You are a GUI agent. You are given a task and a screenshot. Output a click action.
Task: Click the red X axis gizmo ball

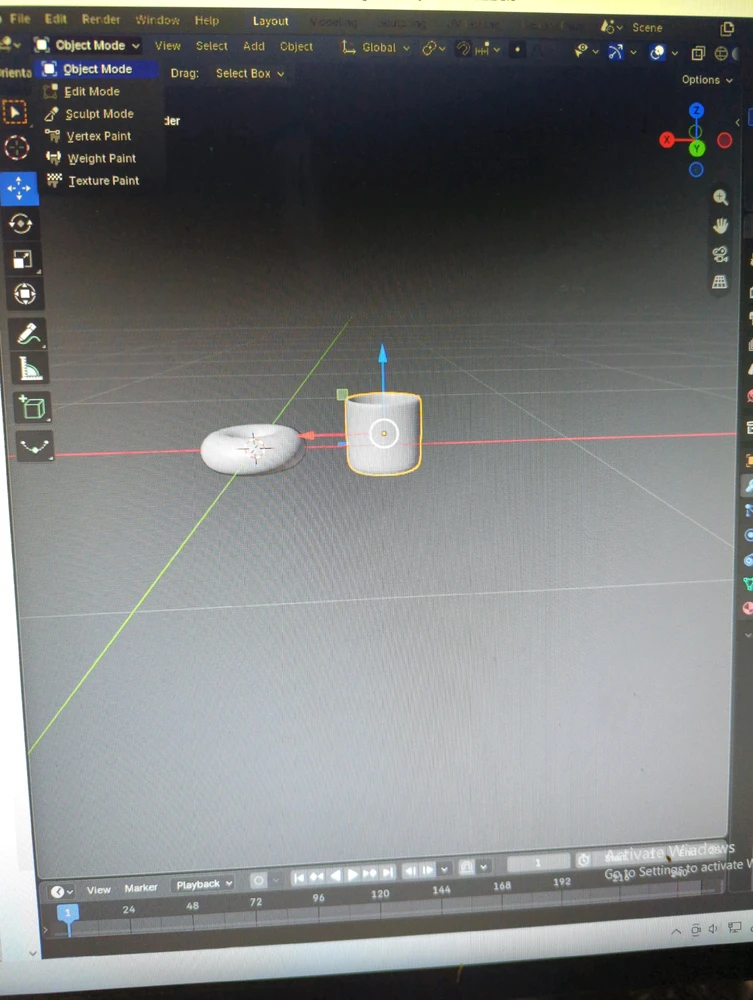[667, 140]
